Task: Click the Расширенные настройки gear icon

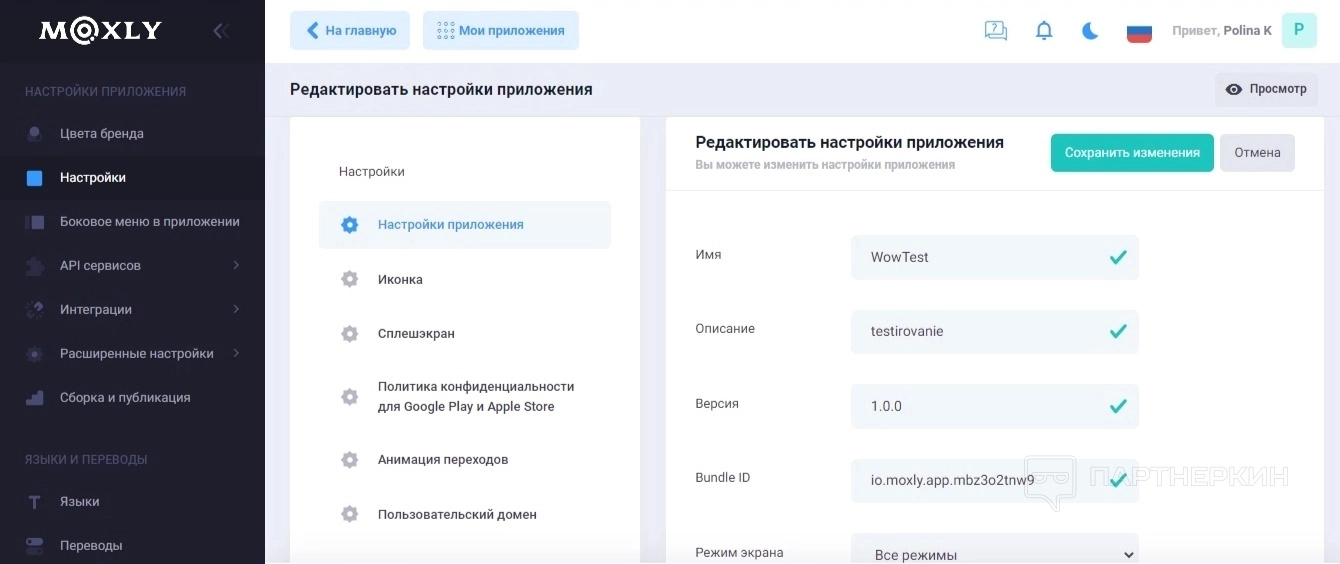Action: [35, 354]
